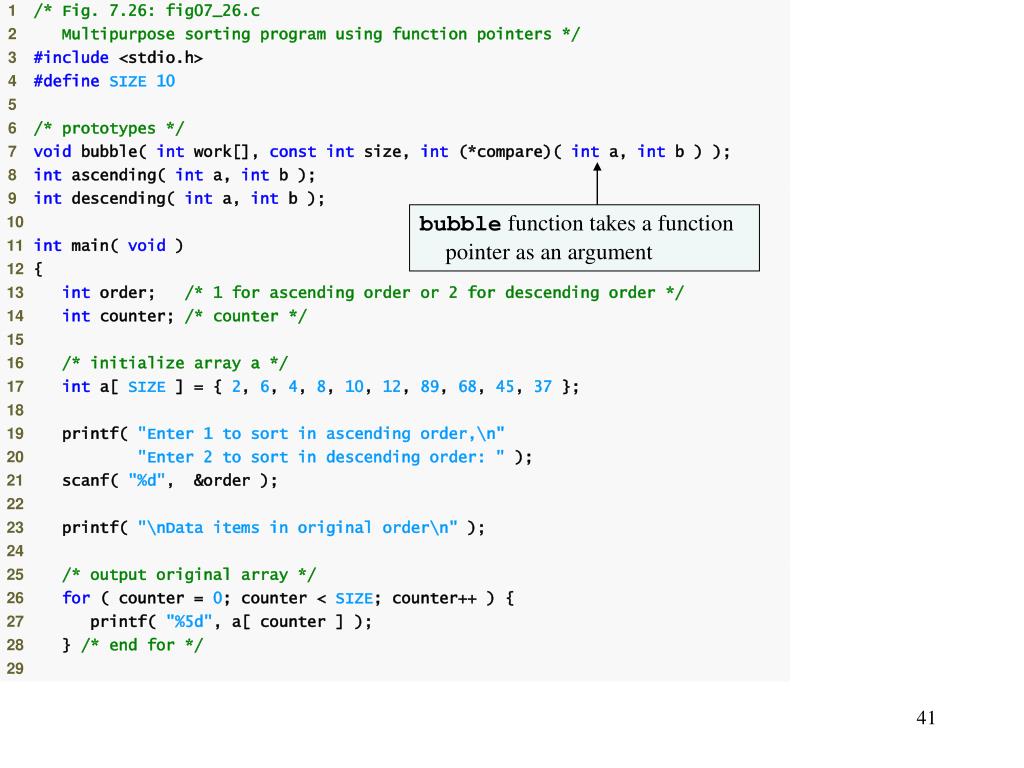
Task: Click the 'Fig. 7.26: fig07_26.c' comment
Action: point(147,11)
